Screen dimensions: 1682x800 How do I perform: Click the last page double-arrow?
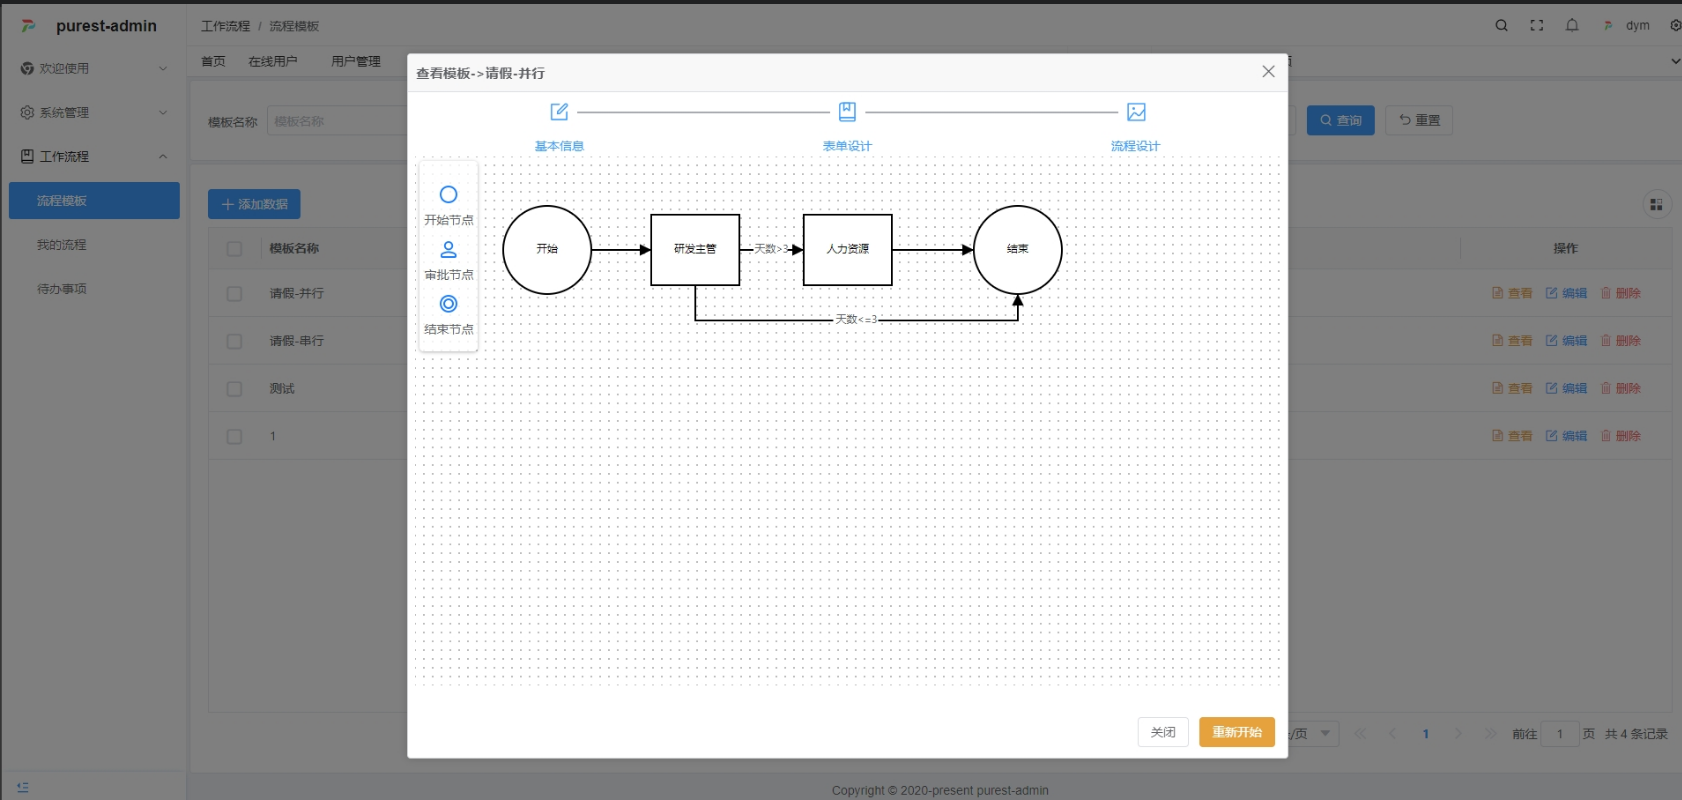coord(1491,734)
